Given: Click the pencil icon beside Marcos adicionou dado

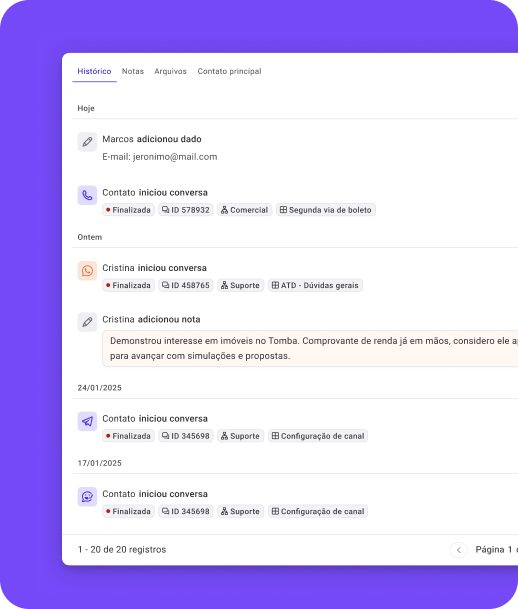Looking at the screenshot, I should point(87,142).
